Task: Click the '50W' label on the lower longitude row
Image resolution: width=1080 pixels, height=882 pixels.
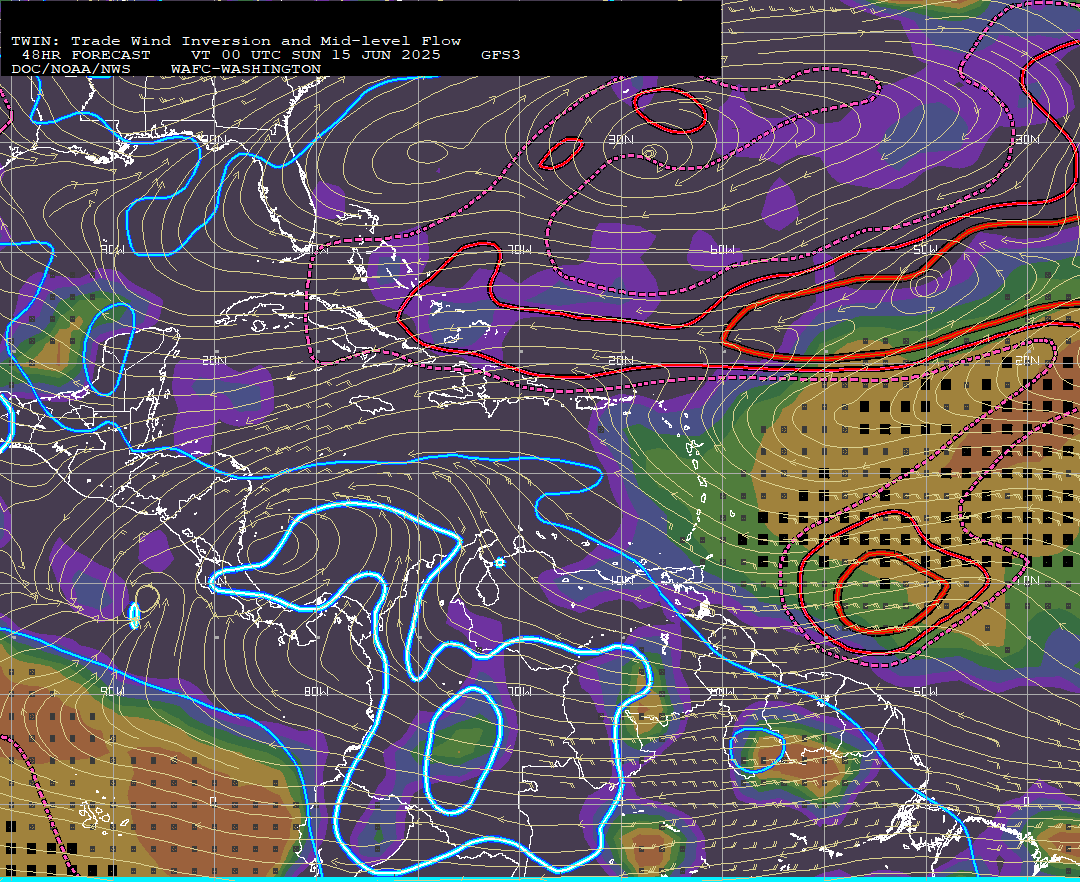Action: tap(925, 691)
